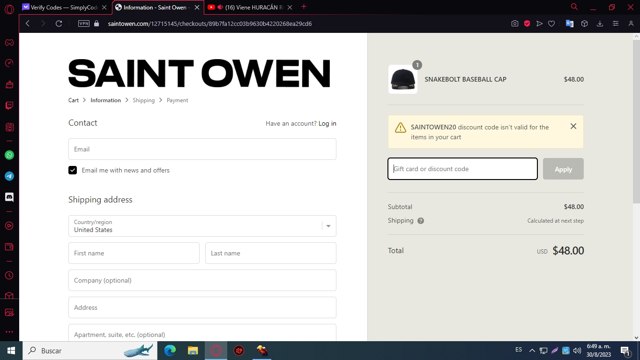Open WhatsApp in the sidebar
The image size is (640, 360).
point(9,155)
